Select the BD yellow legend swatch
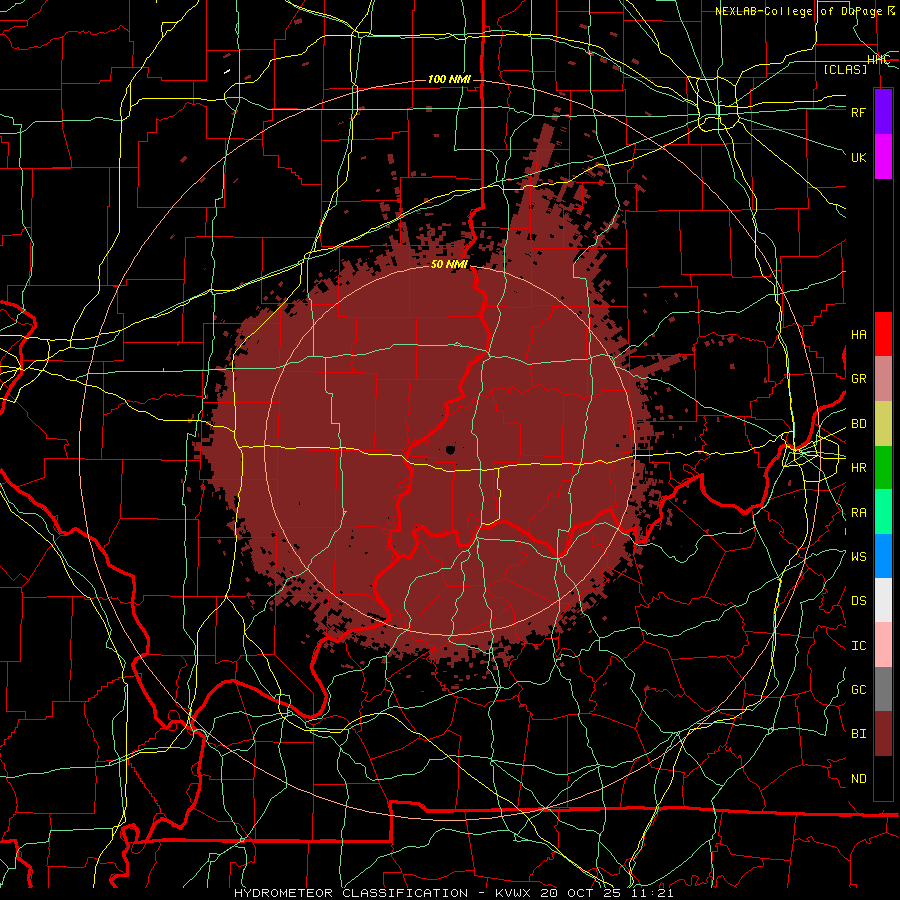Screen dimensions: 900x900 (x=883, y=423)
